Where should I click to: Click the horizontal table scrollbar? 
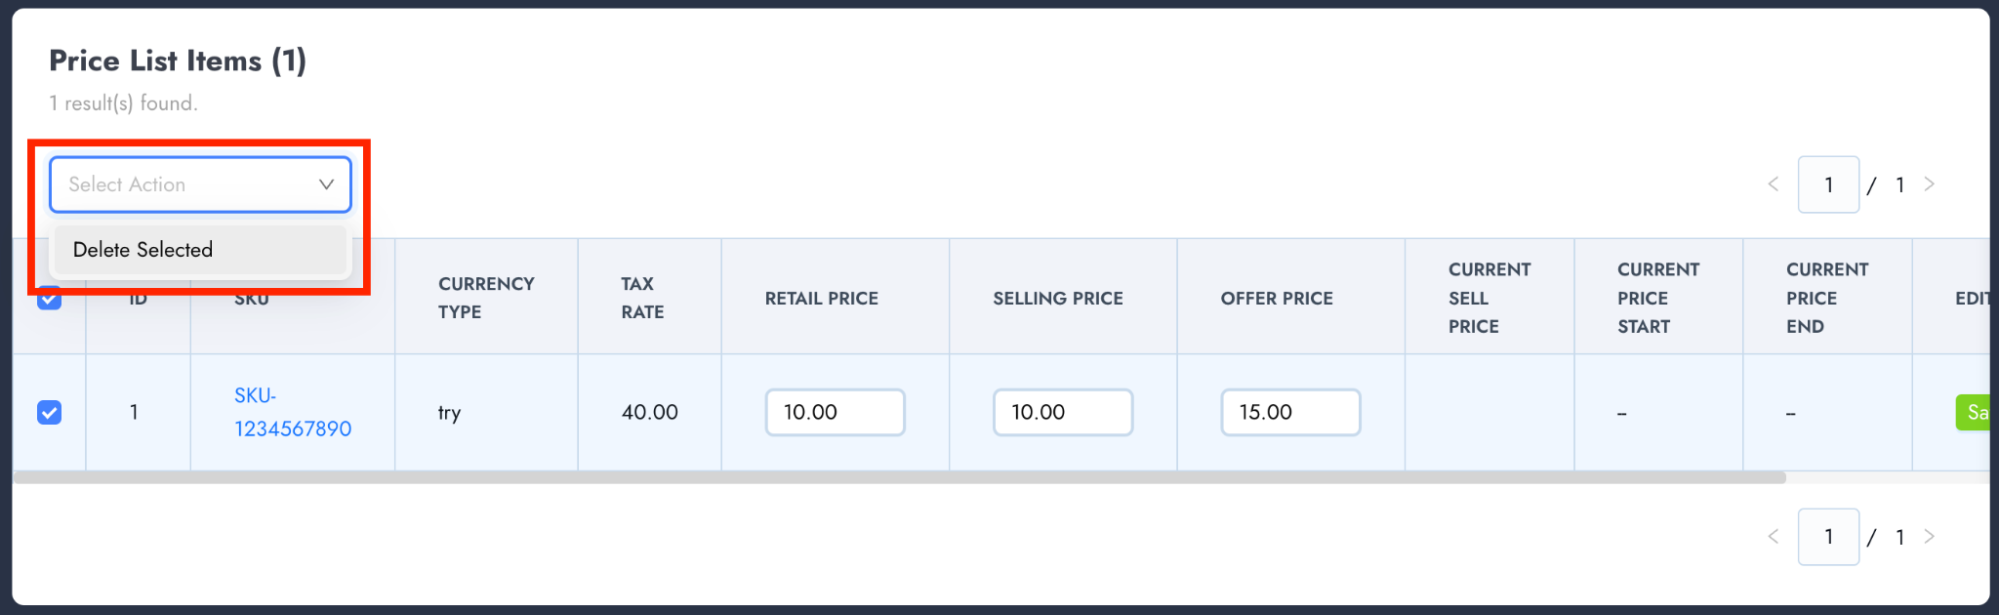click(x=900, y=478)
